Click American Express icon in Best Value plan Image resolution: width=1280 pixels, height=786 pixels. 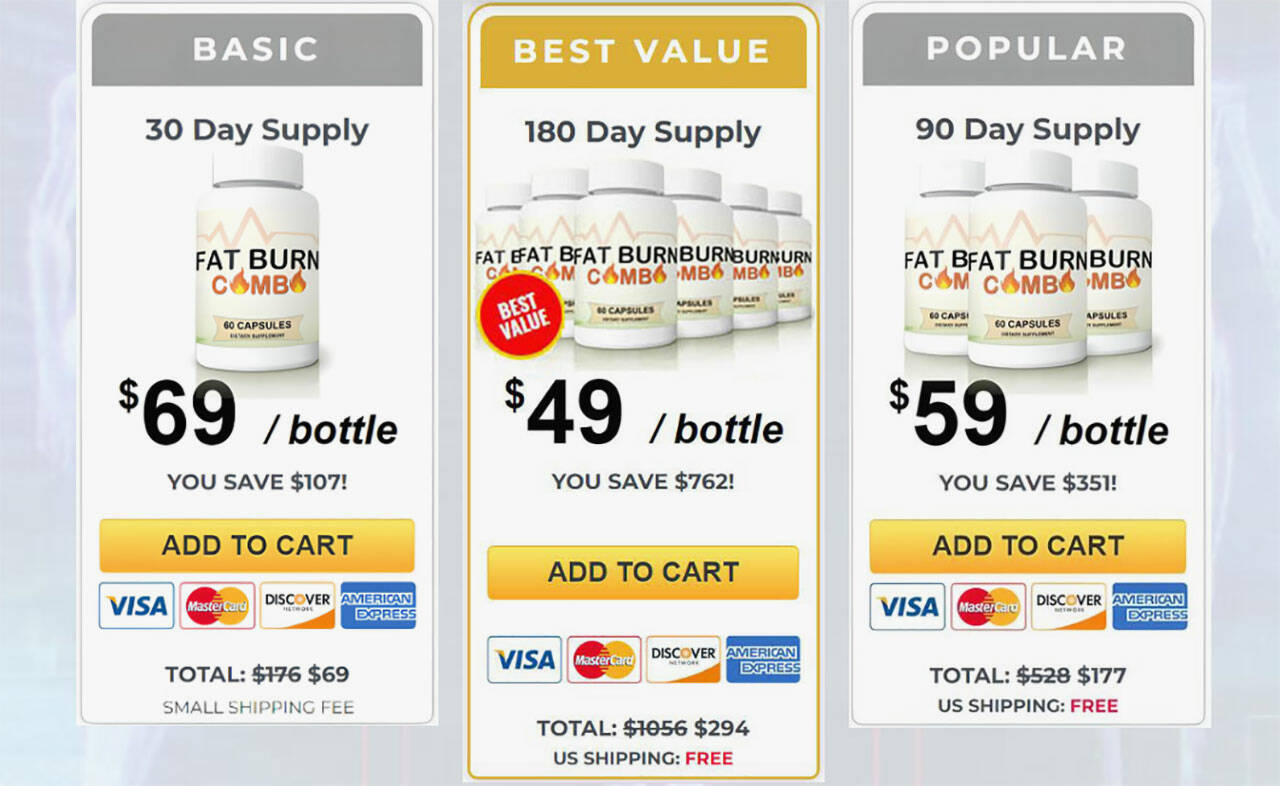tap(763, 659)
